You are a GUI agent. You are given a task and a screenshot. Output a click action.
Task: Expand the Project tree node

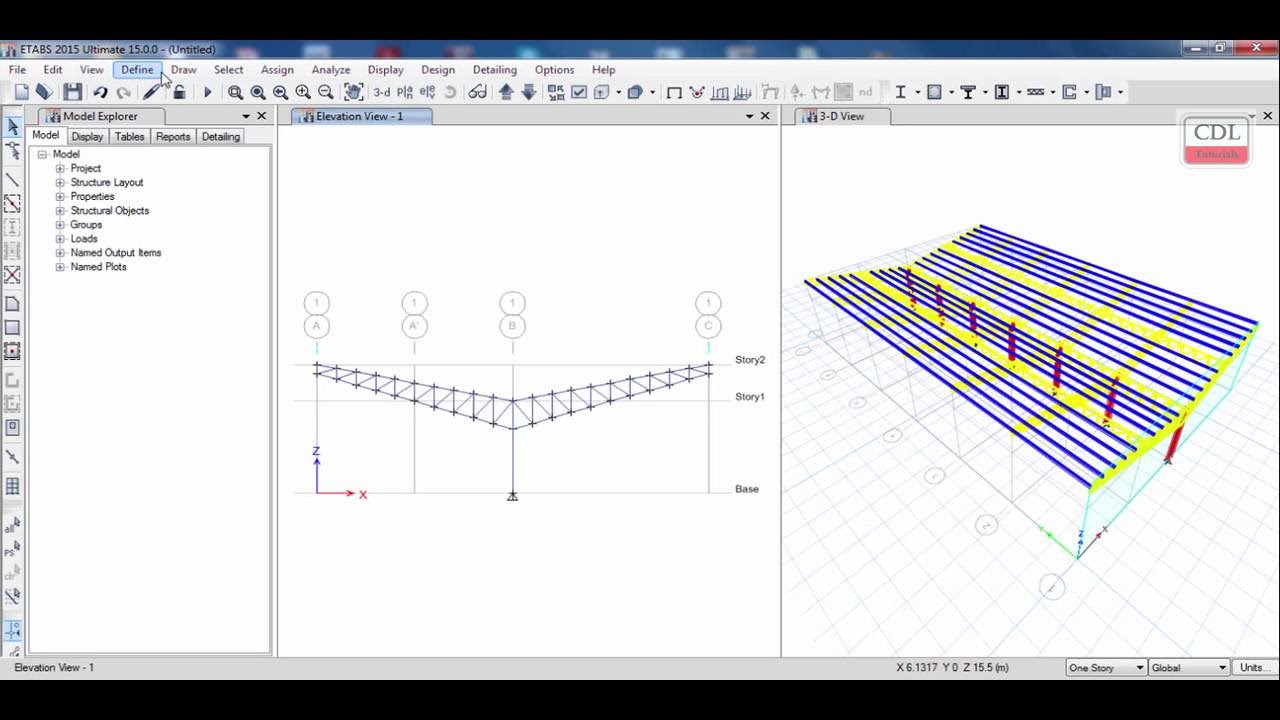(x=60, y=168)
